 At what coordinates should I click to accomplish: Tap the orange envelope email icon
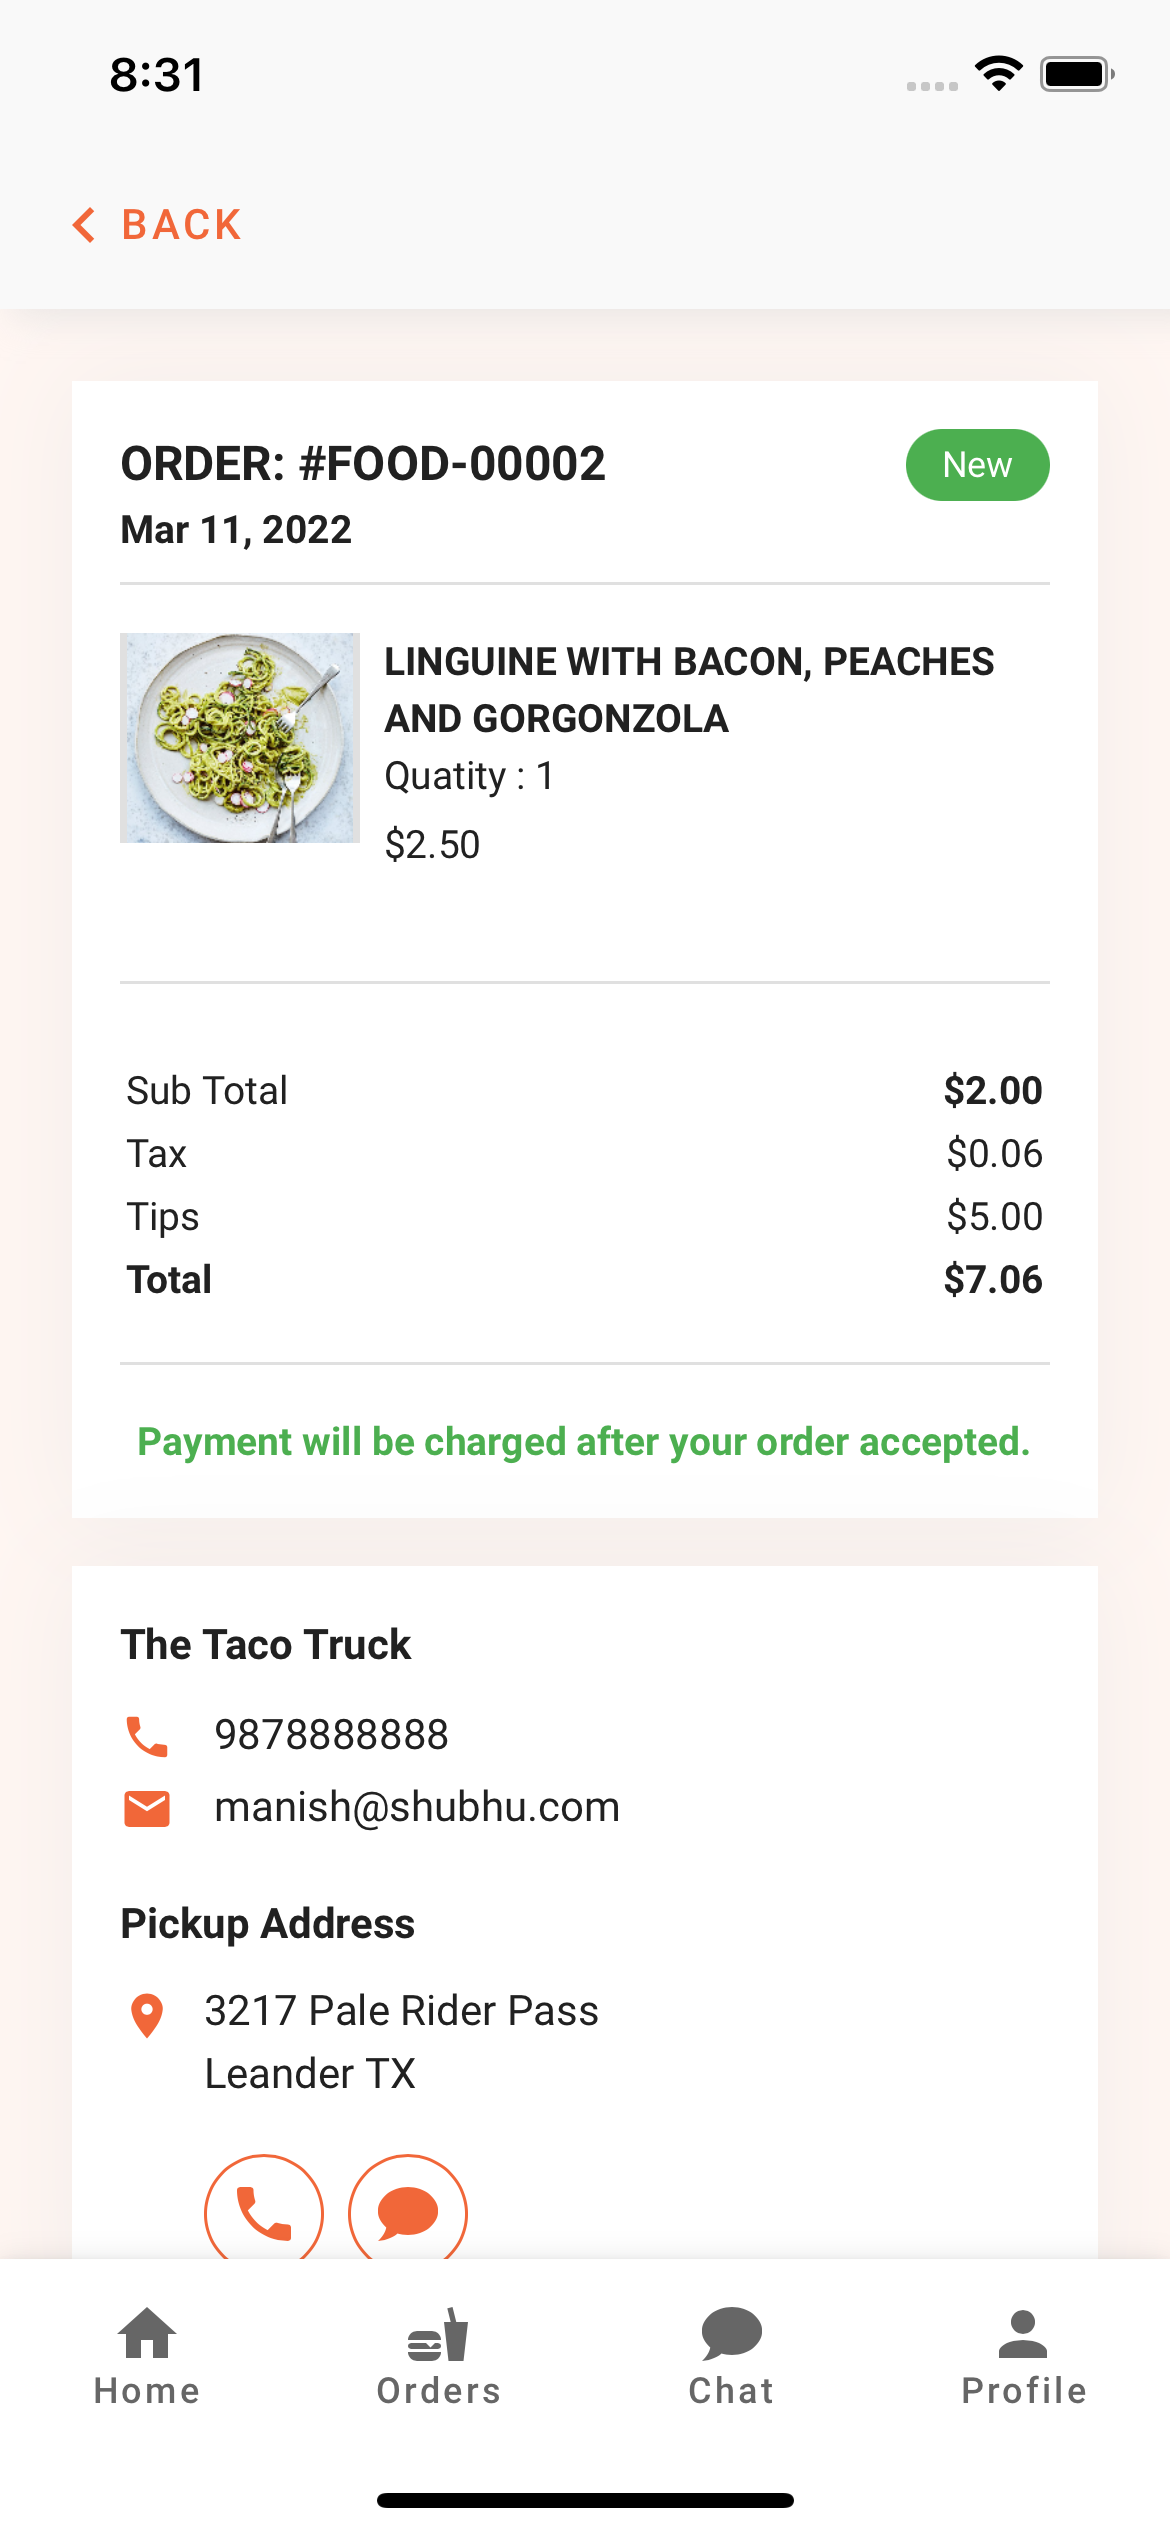[147, 1808]
